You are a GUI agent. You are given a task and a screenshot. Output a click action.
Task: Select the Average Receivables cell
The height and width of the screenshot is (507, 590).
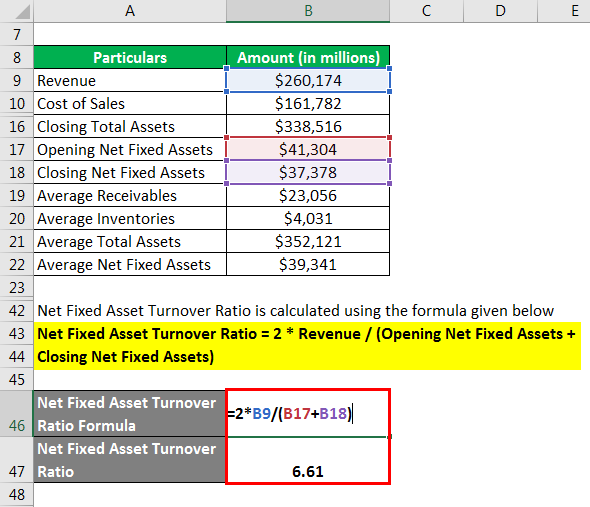click(130, 195)
